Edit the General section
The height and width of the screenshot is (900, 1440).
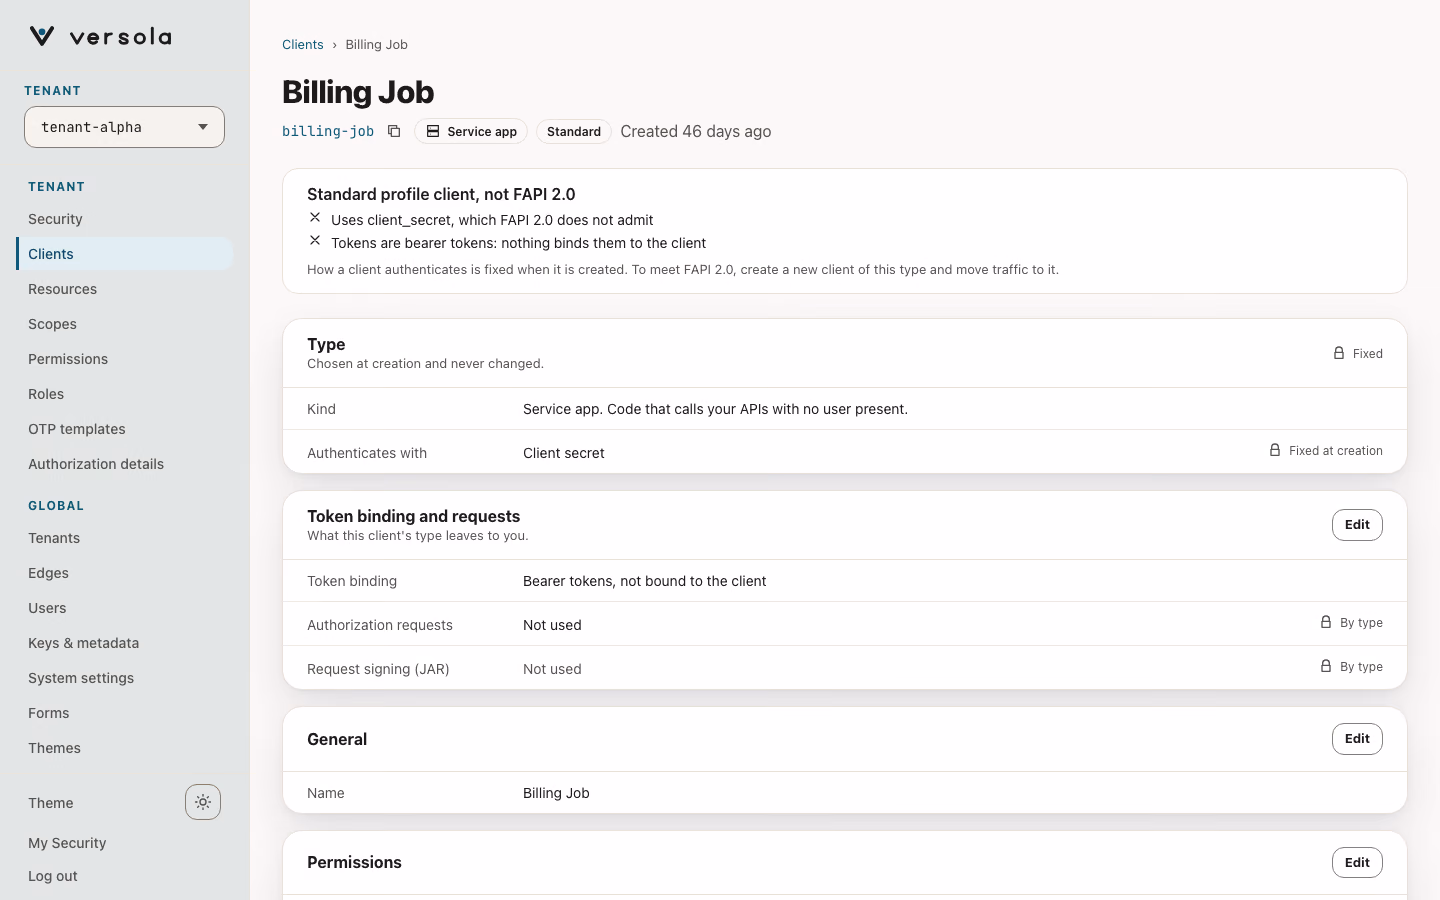tap(1357, 739)
